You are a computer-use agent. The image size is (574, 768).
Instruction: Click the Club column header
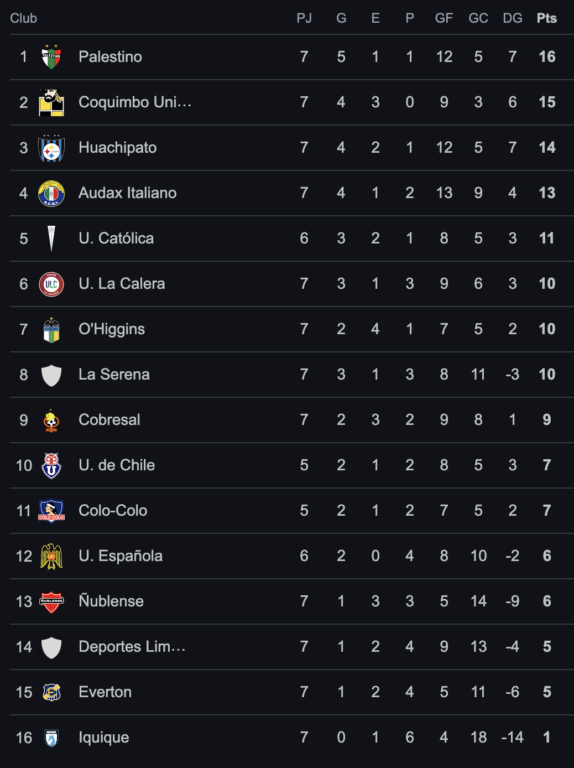pos(24,18)
